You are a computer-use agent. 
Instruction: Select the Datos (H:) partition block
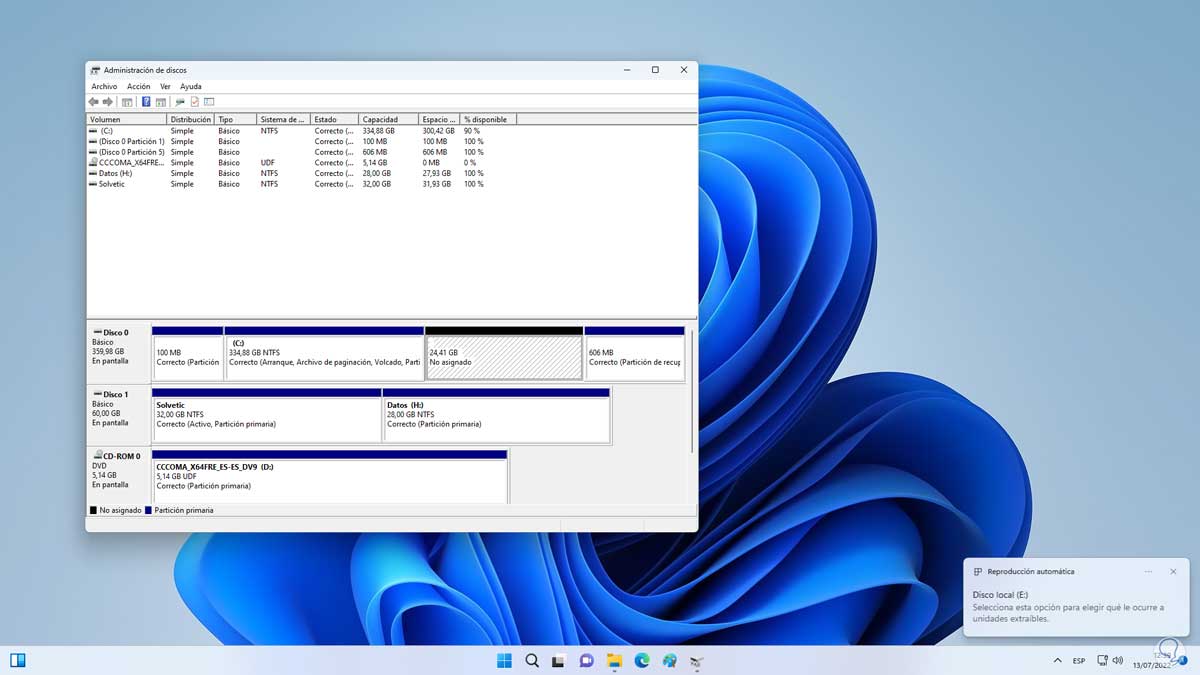[x=496, y=419]
